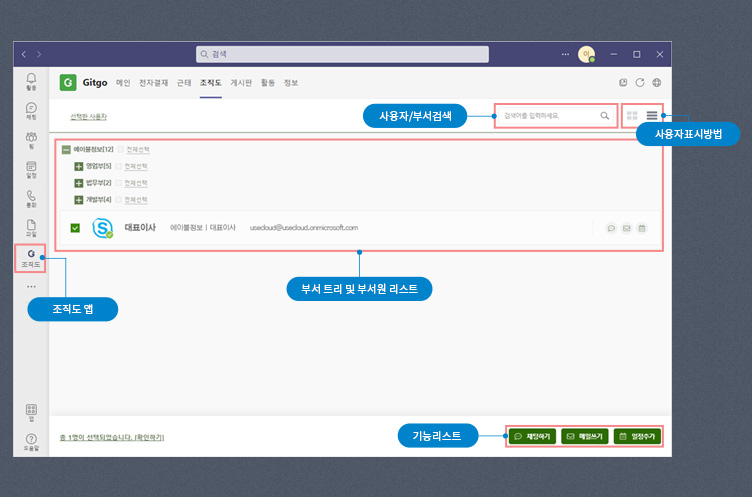Click the 일정추가 button
This screenshot has height=497, width=752.
click(x=636, y=437)
